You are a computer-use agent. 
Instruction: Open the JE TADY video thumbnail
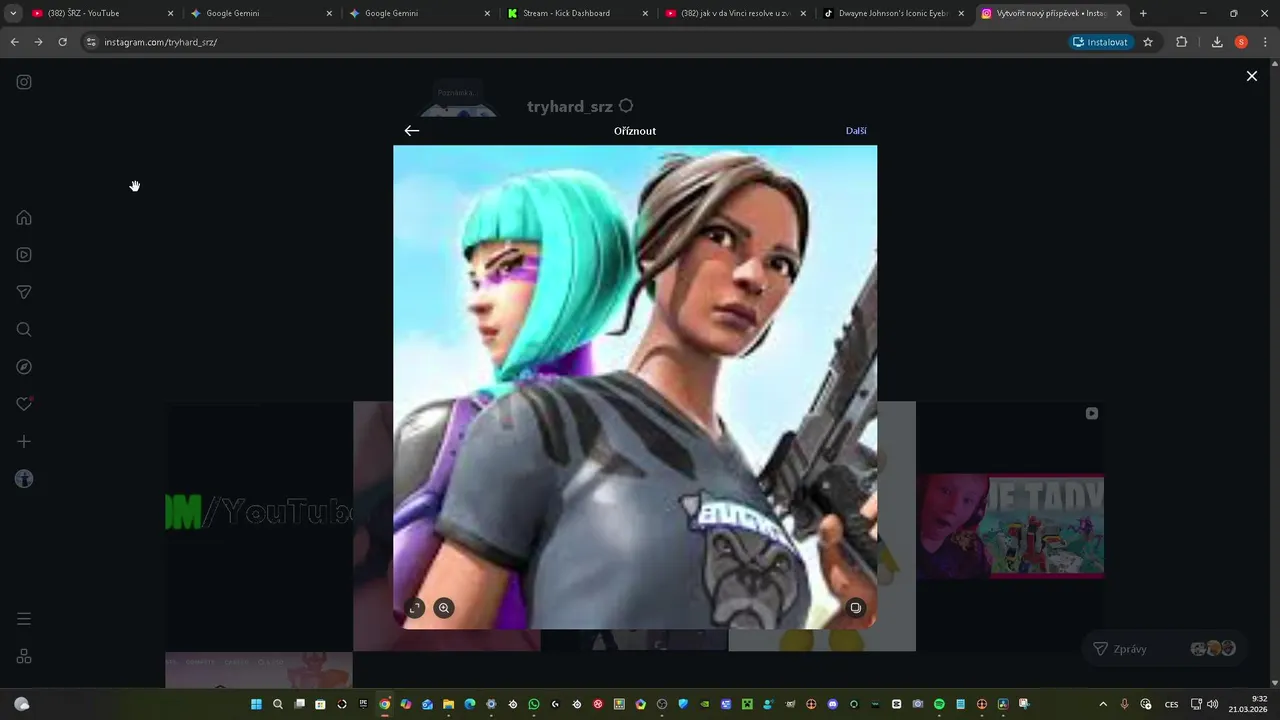pyautogui.click(x=1010, y=526)
